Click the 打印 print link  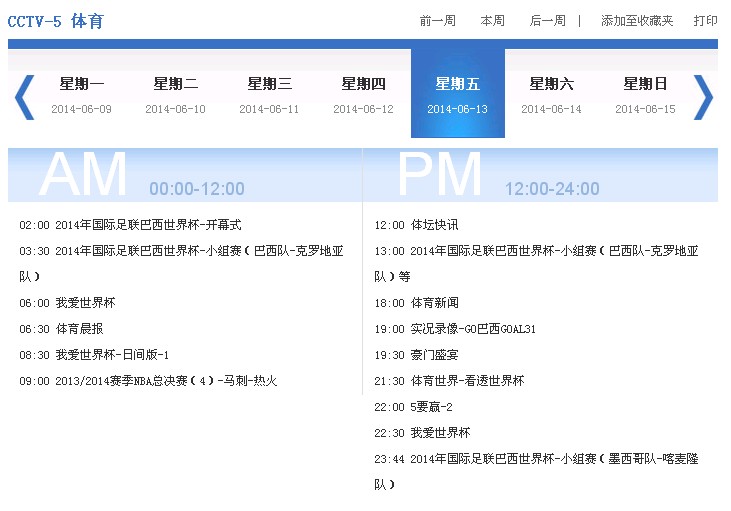click(x=705, y=21)
